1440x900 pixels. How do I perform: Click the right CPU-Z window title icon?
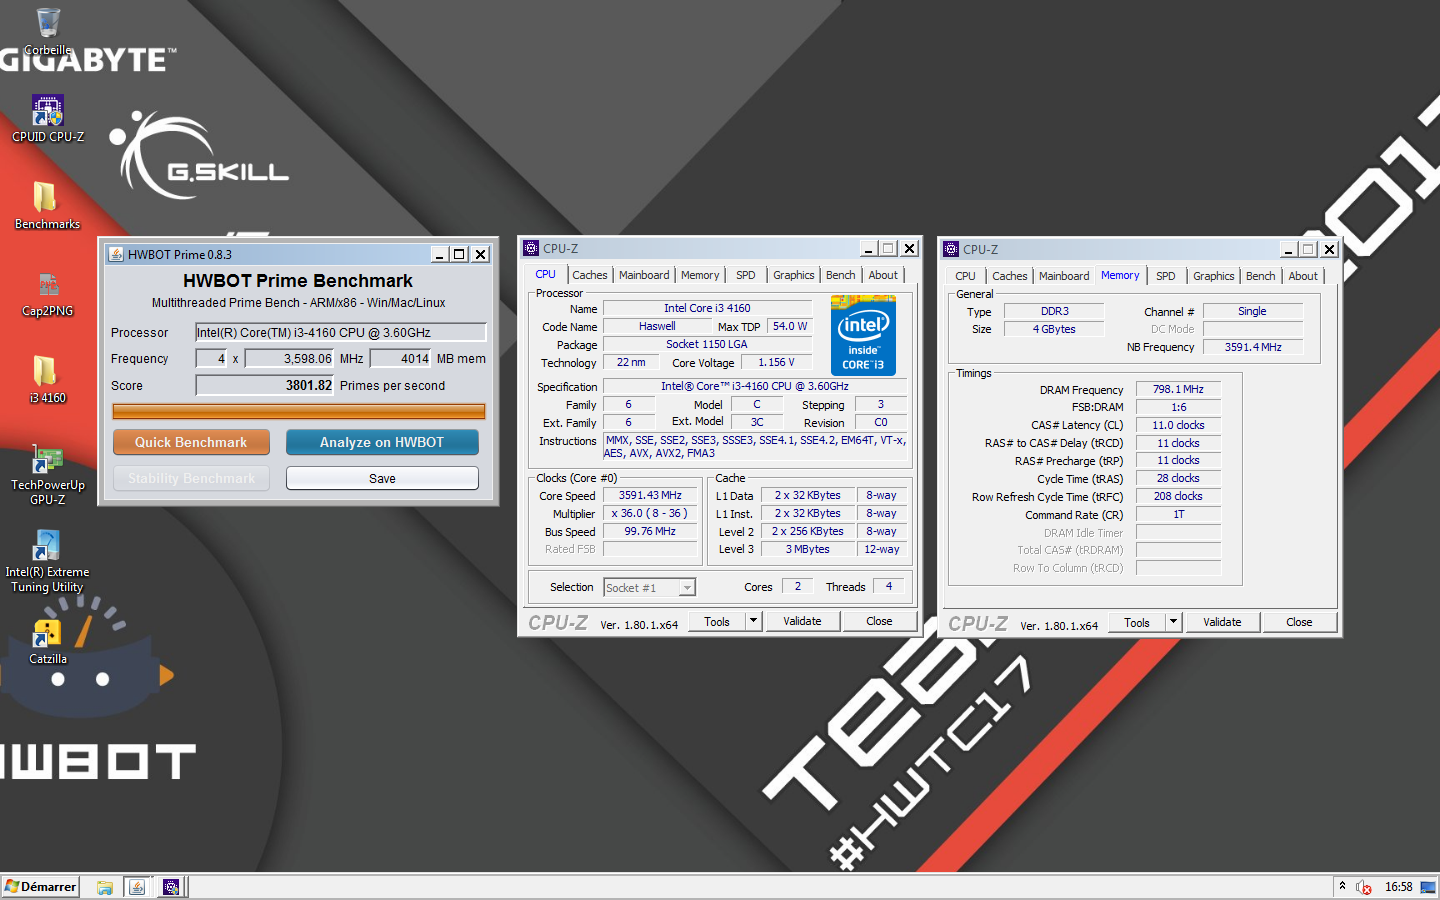point(951,250)
